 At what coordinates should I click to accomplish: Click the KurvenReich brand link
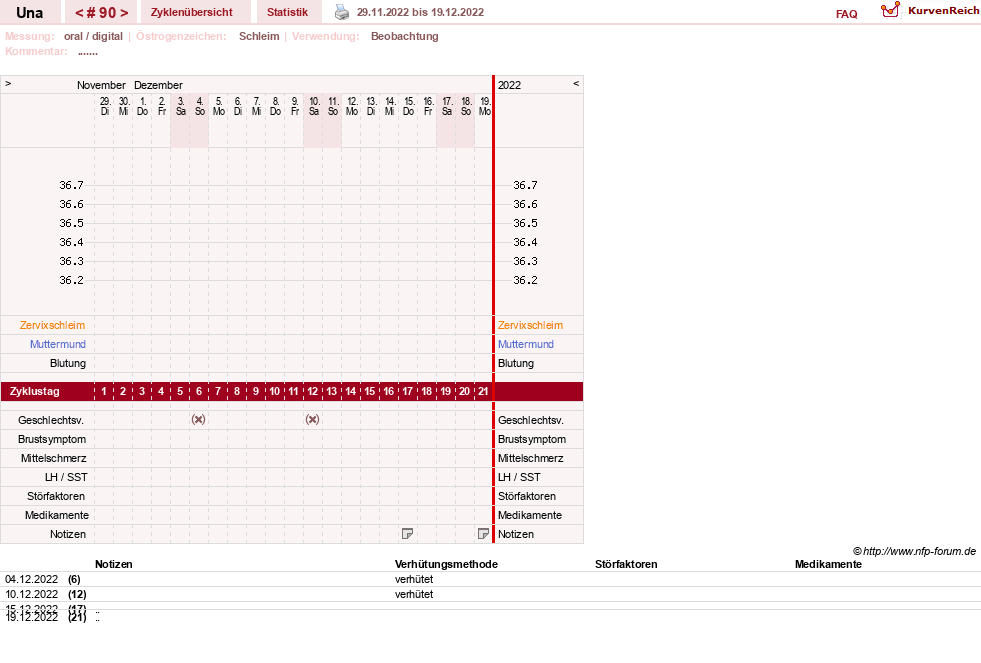click(943, 11)
